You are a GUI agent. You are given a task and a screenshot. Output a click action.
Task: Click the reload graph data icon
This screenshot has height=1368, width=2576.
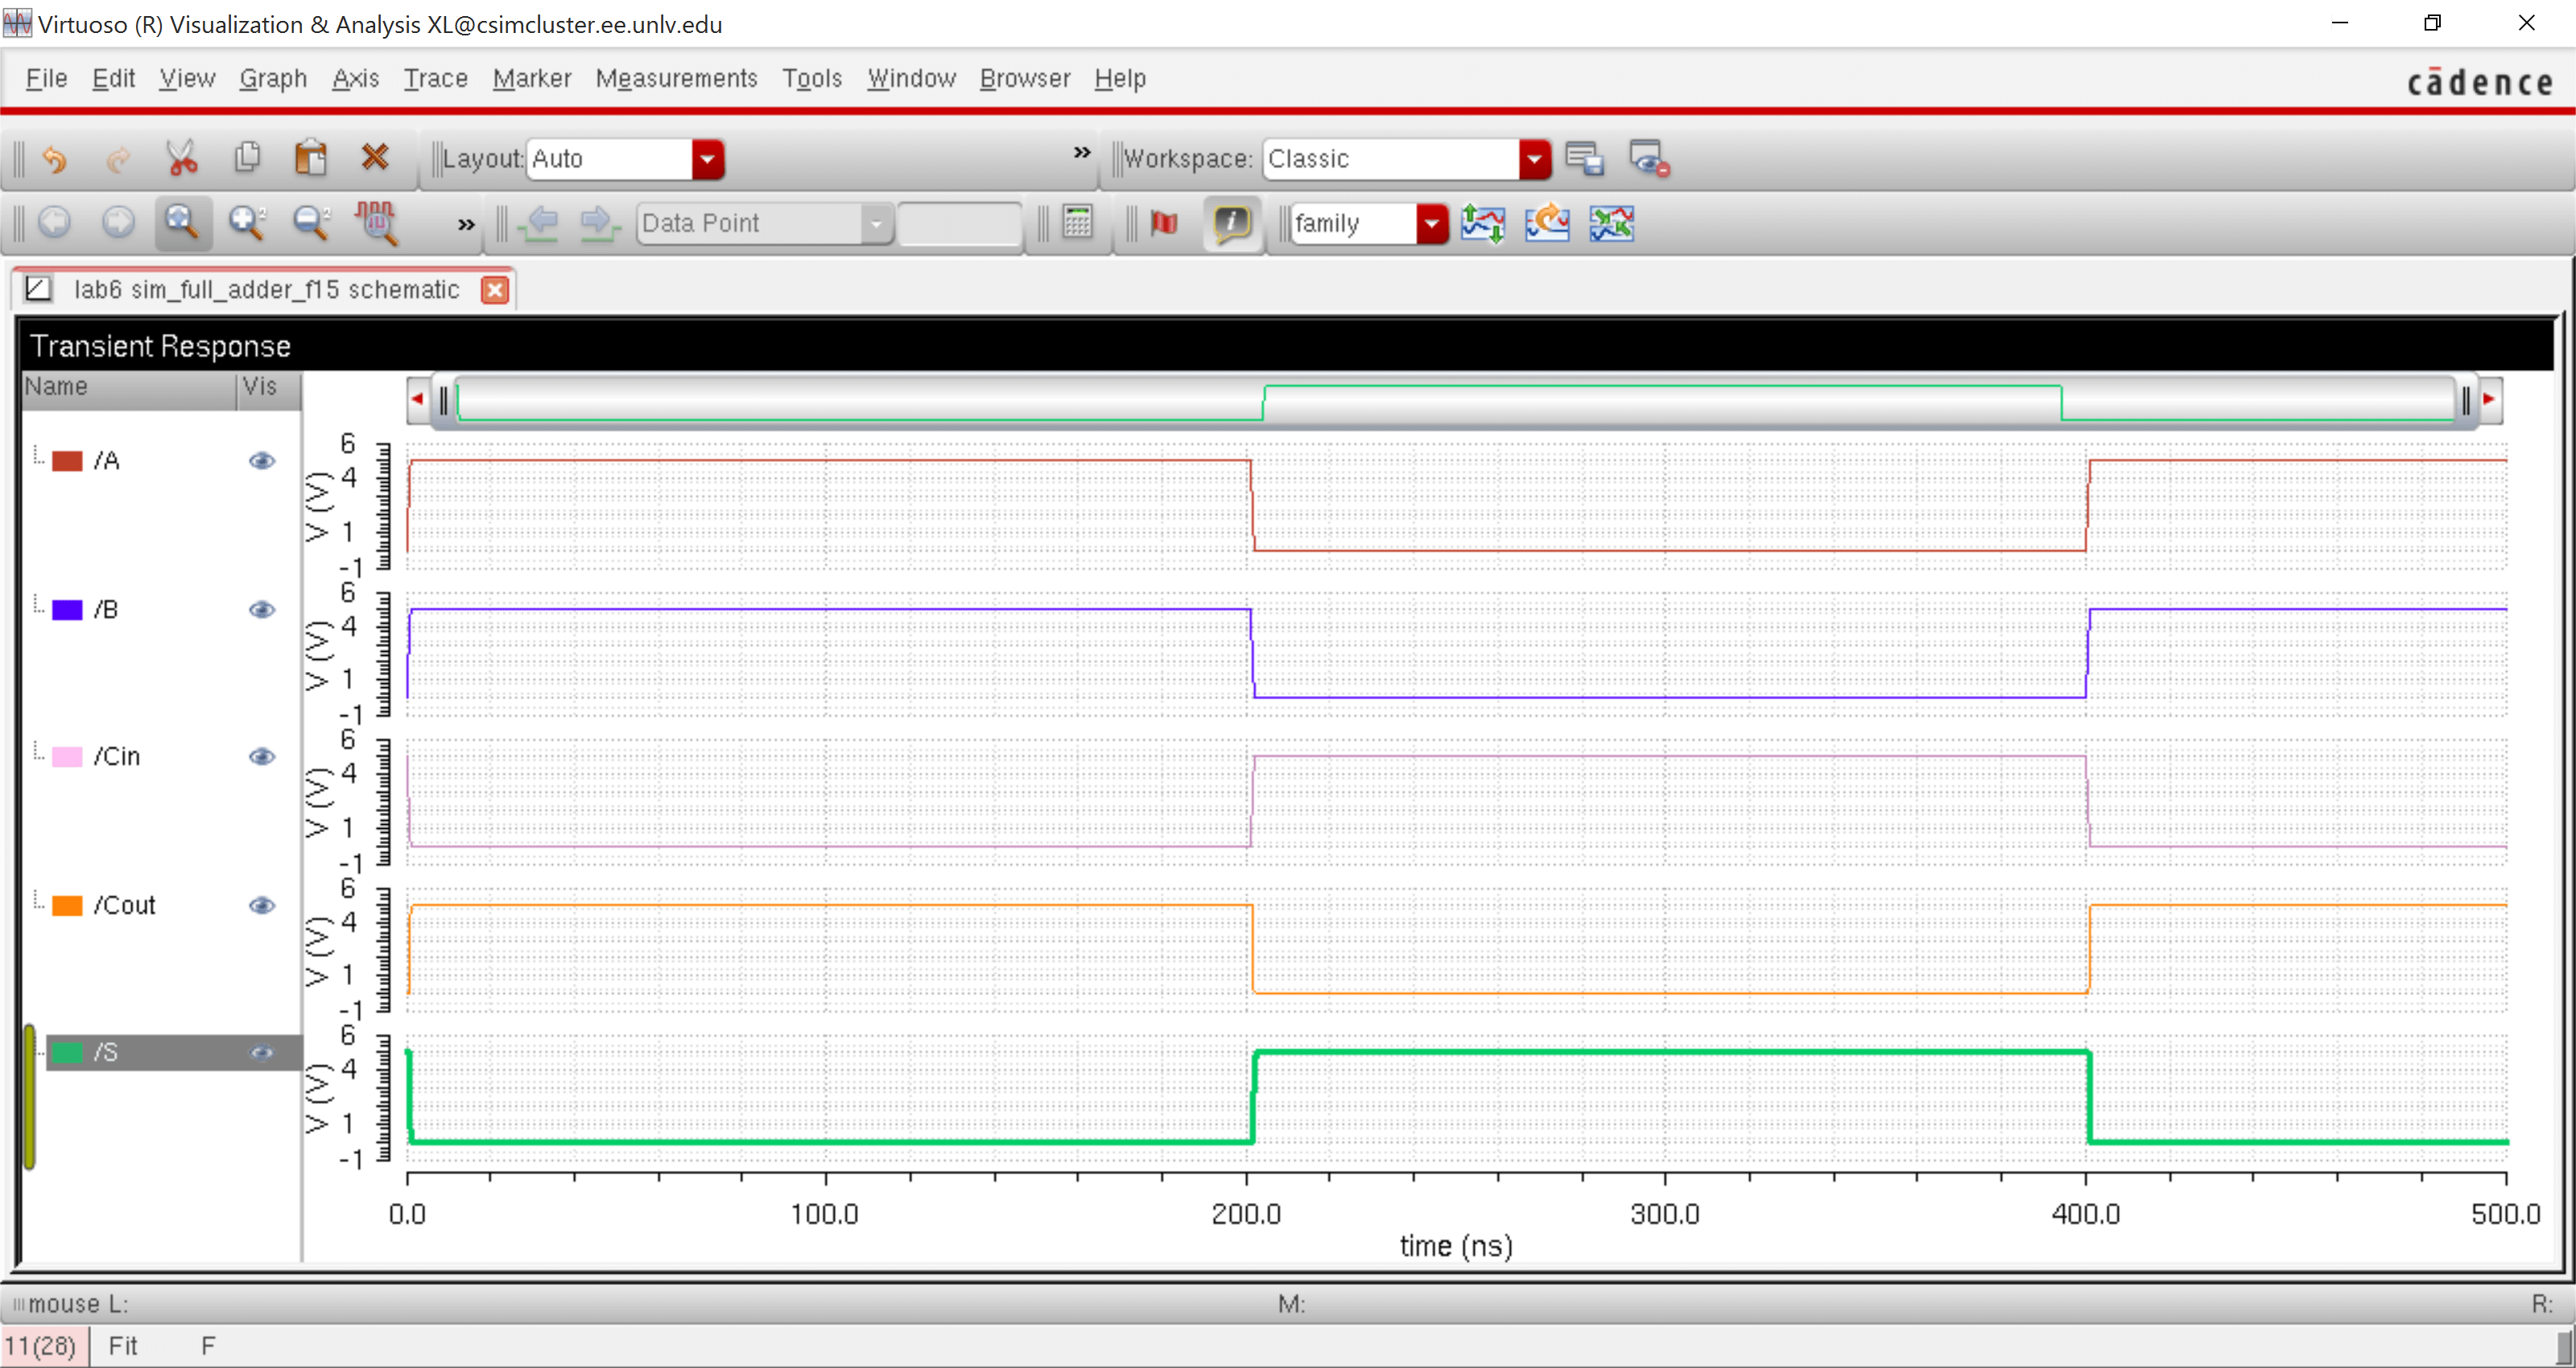click(x=1547, y=223)
